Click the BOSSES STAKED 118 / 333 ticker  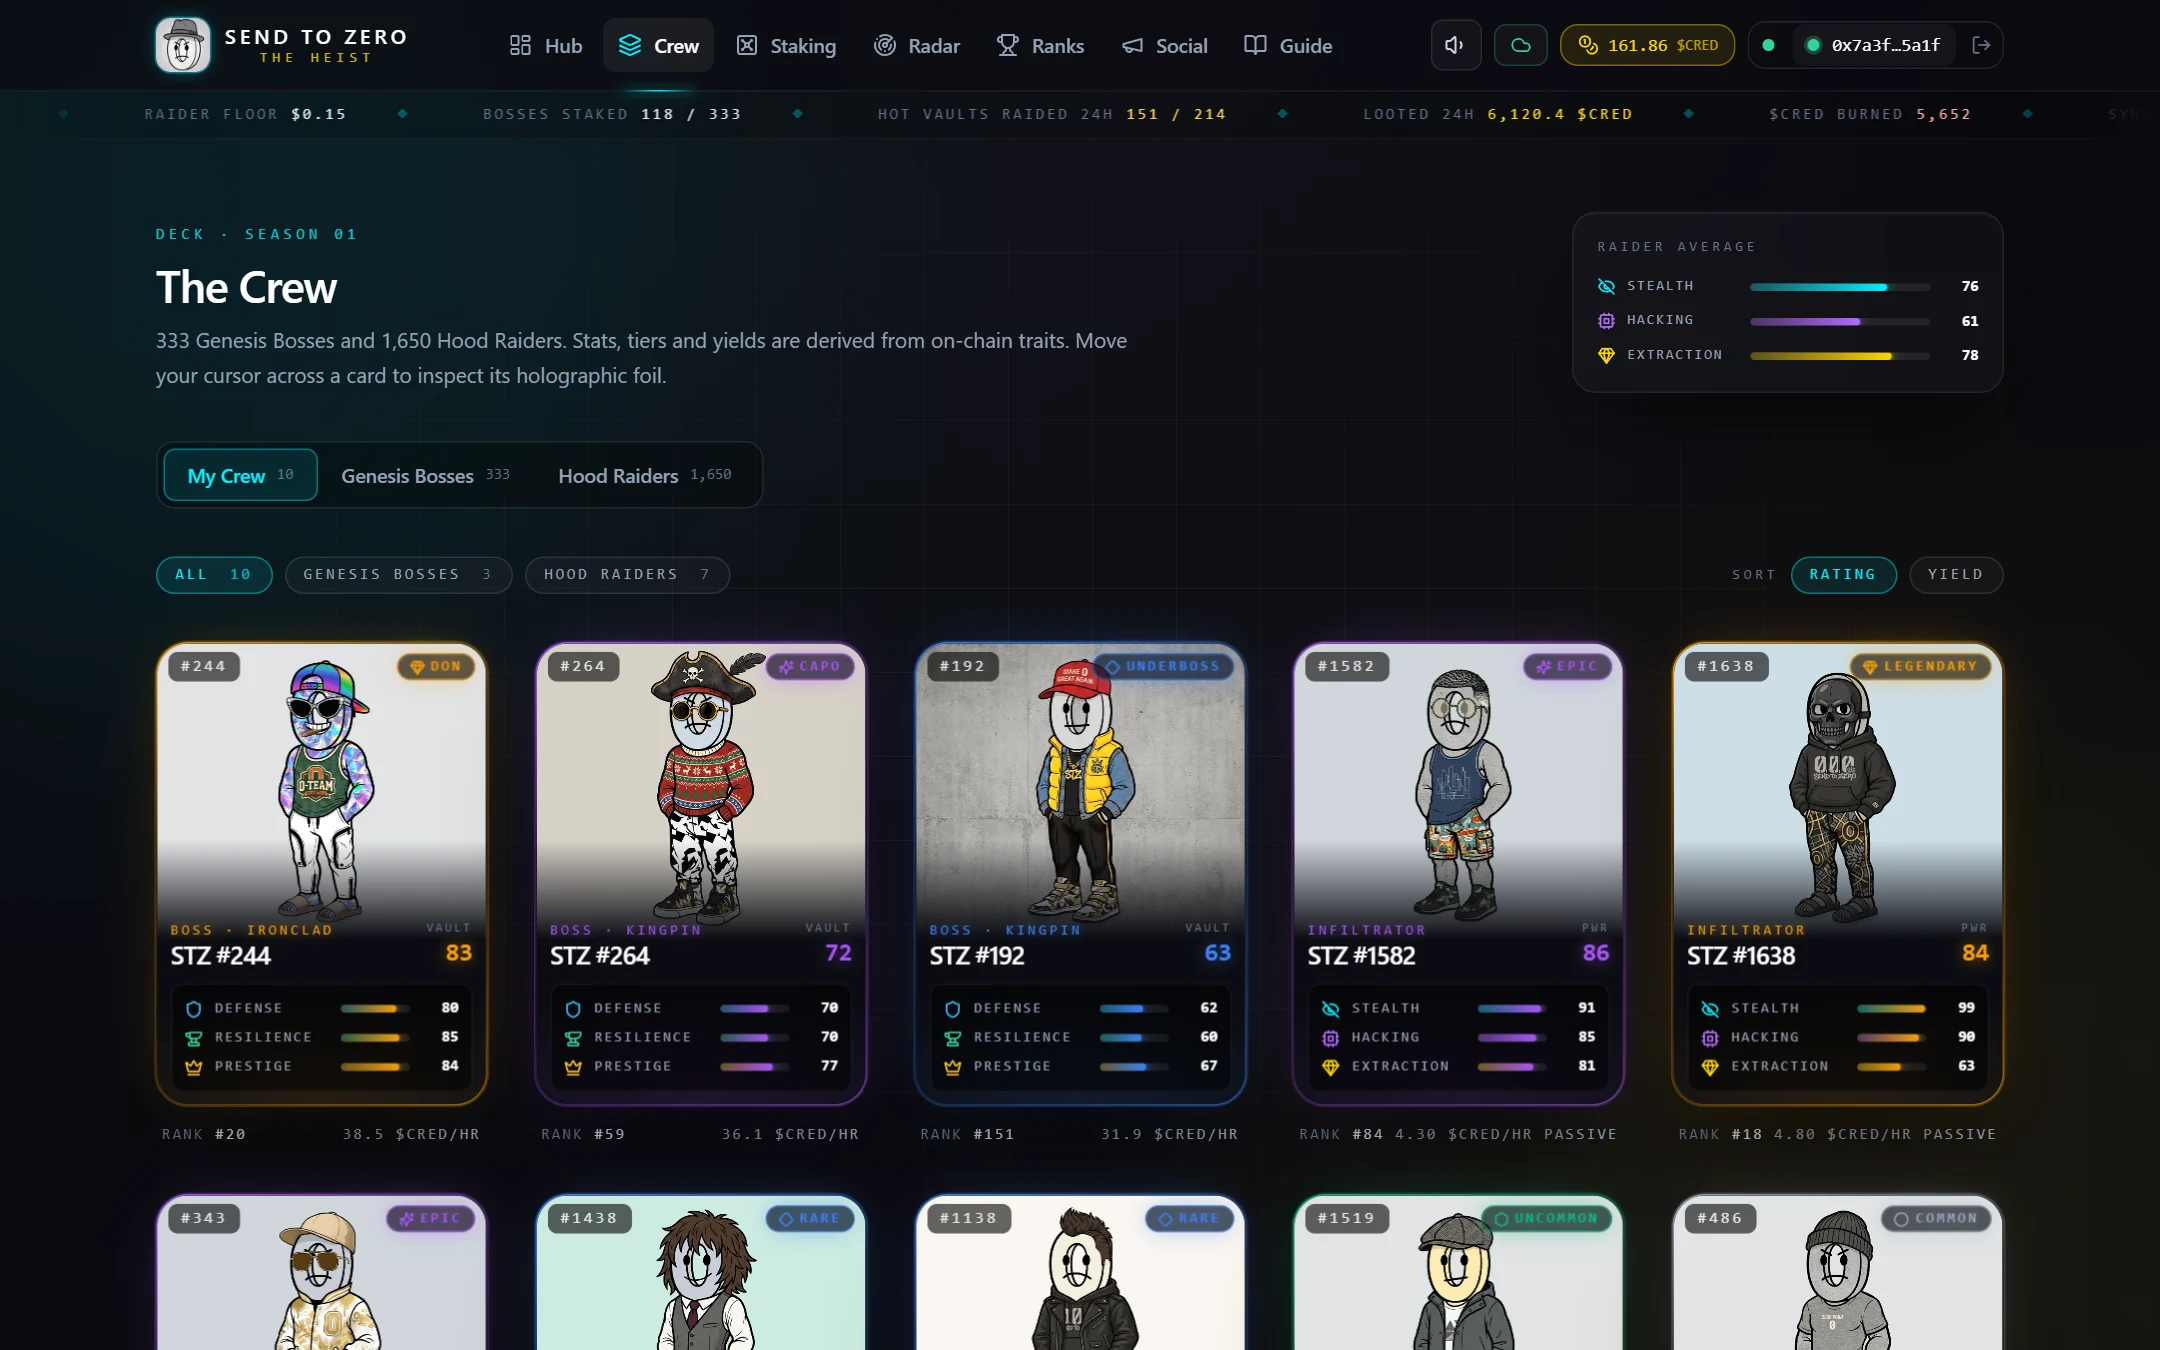612,114
